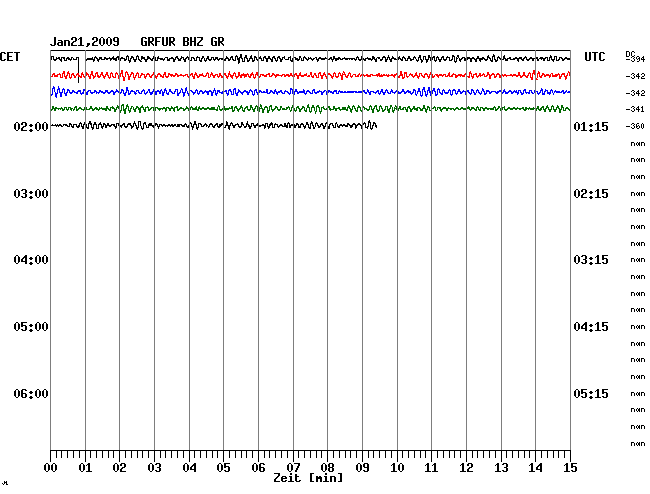Screen dimensions: 650x494
Task: Select the CET timezone label
Action: pos(10,57)
